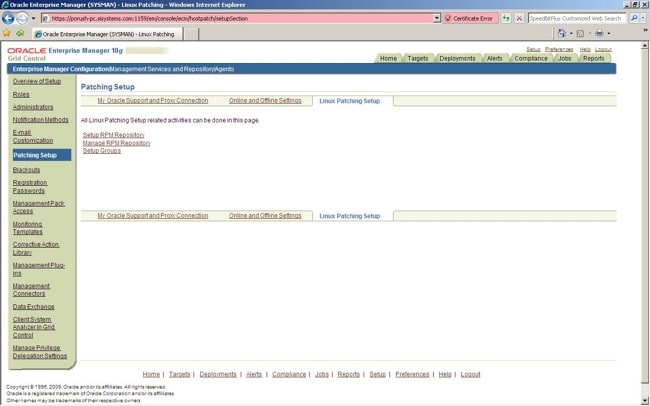Screen dimensions: 650x406
Task: Open Management Connectors in the sidebar
Action: (31, 290)
